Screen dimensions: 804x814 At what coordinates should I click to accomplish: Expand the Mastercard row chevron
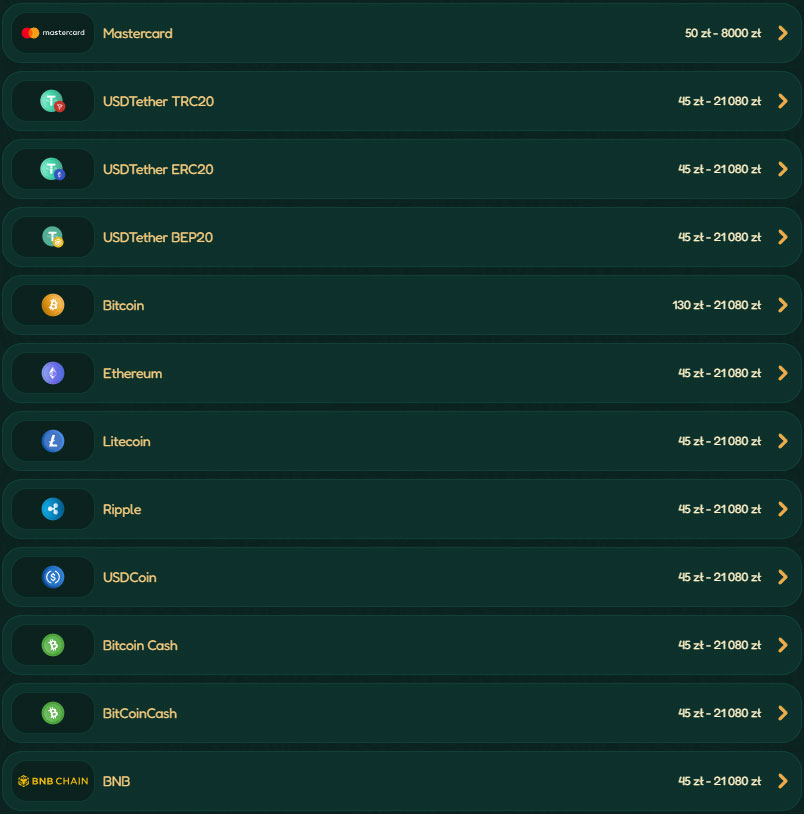pyautogui.click(x=783, y=33)
